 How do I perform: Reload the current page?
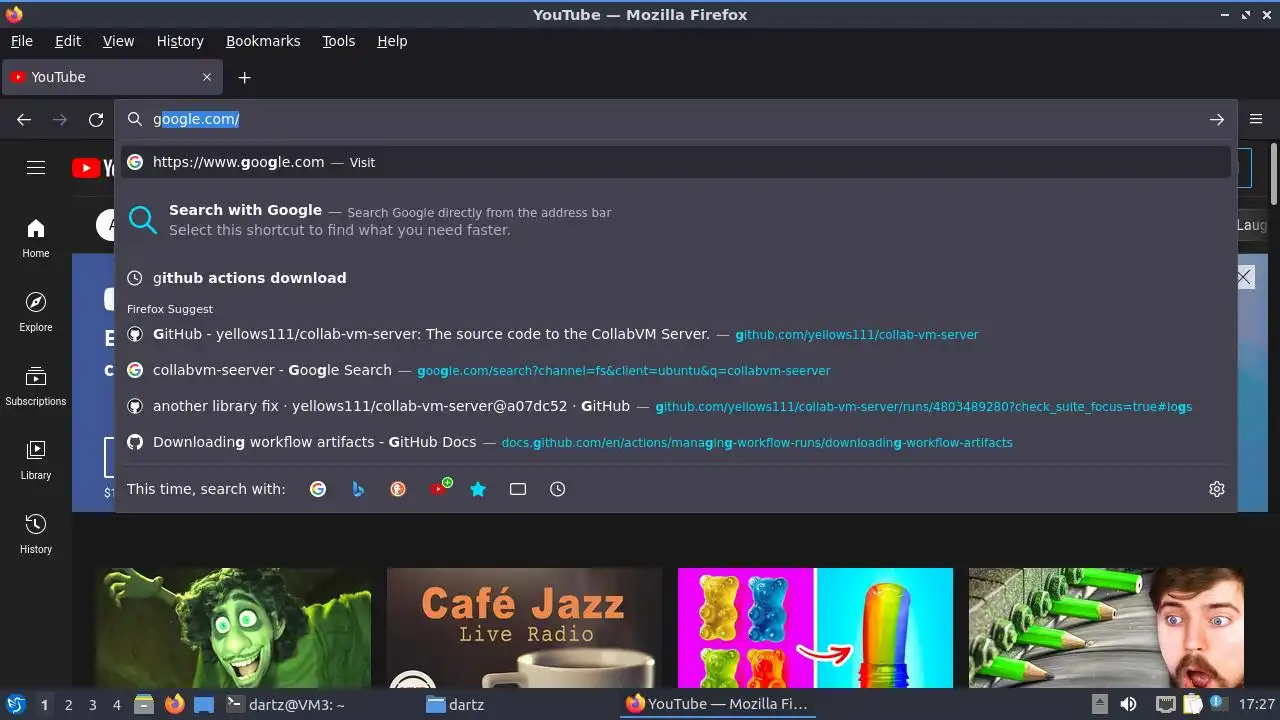tap(96, 119)
